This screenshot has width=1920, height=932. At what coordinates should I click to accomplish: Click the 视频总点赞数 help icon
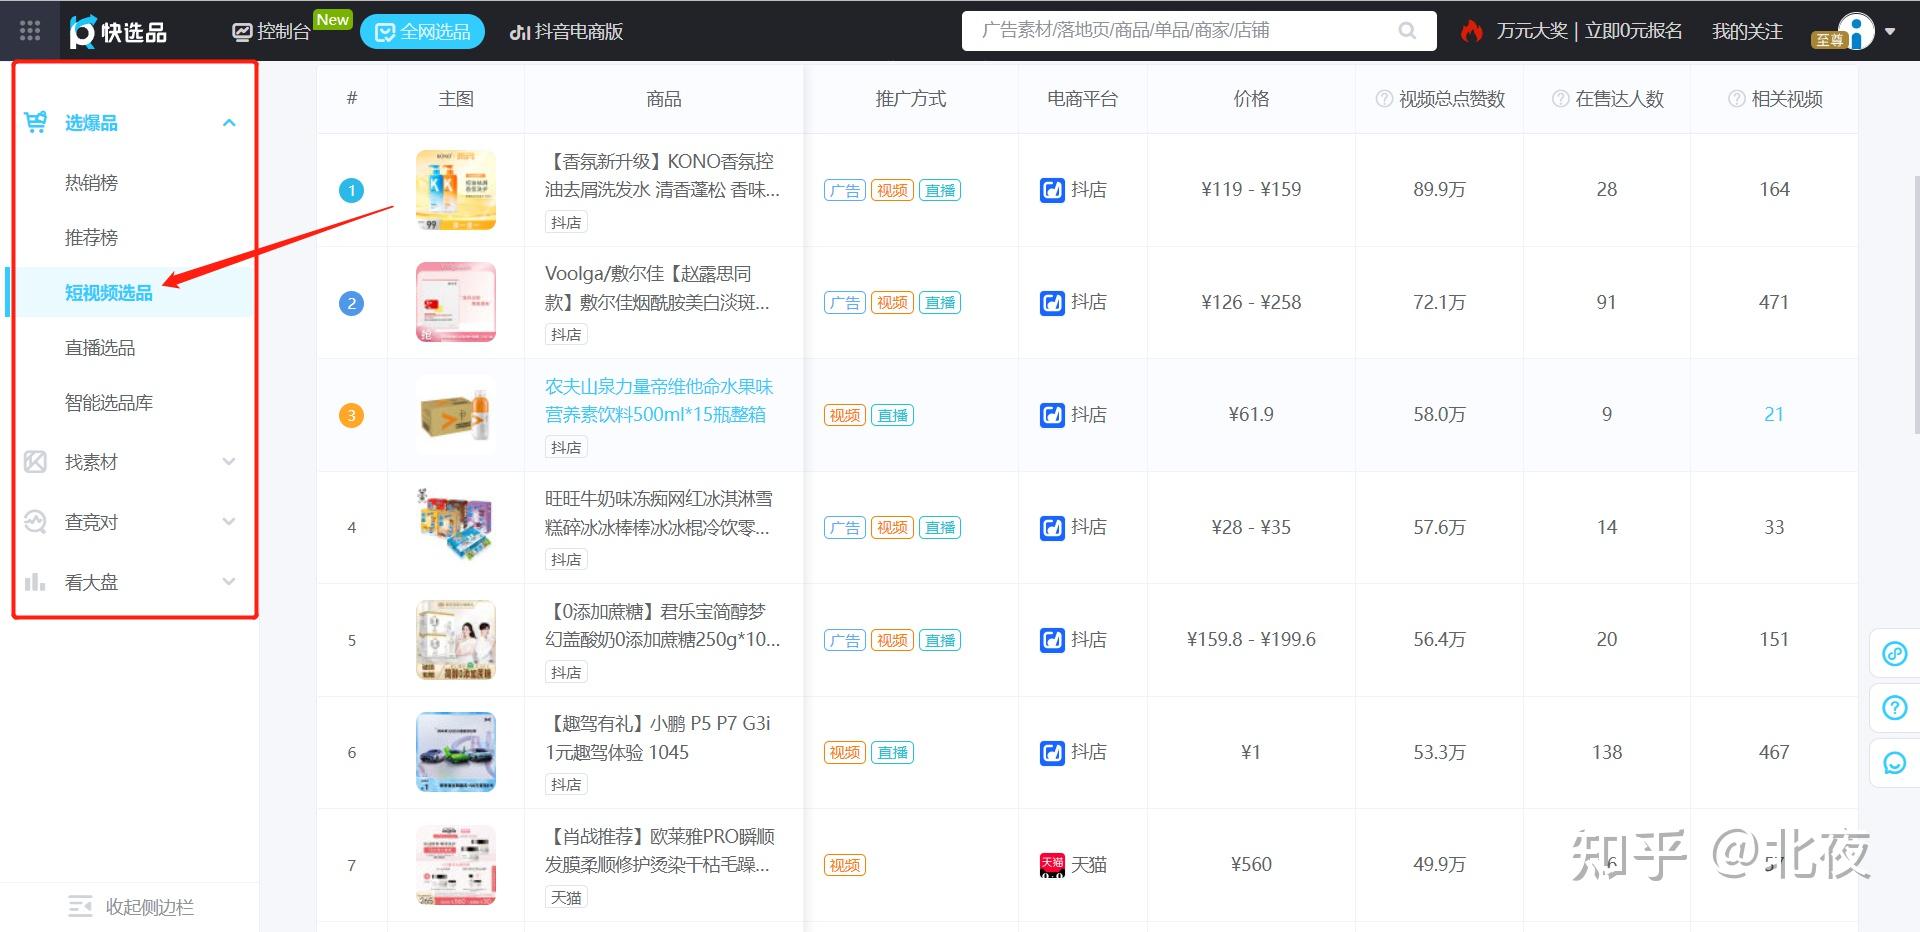[x=1384, y=99]
